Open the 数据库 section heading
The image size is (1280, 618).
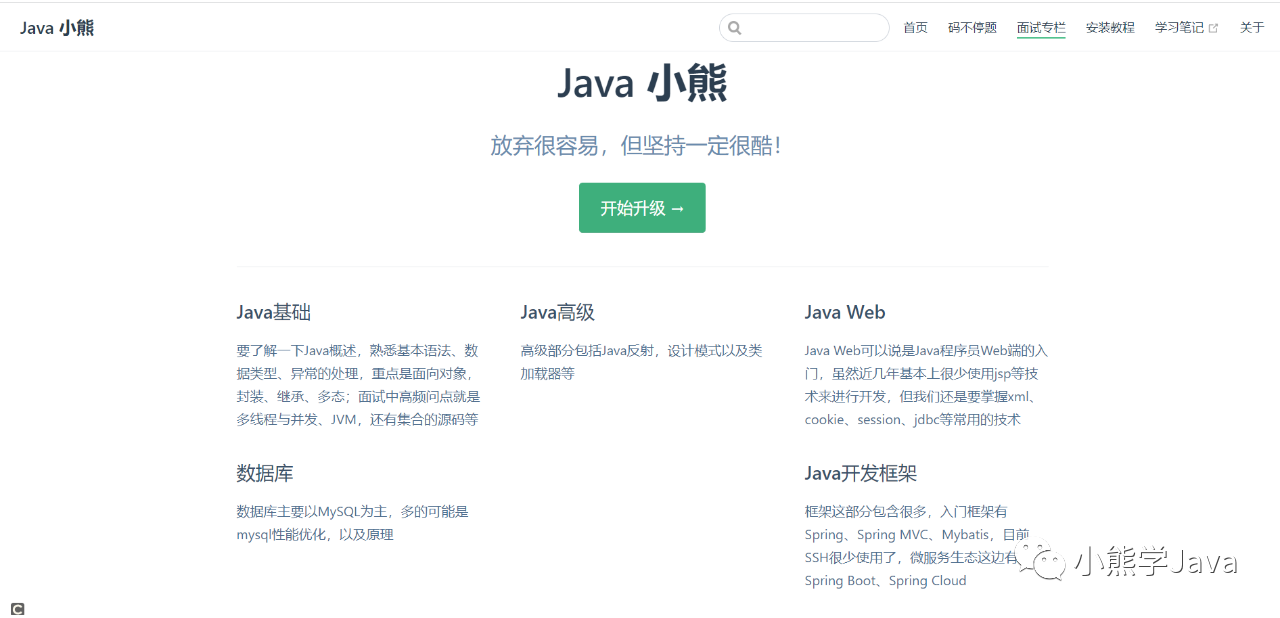pos(264,473)
